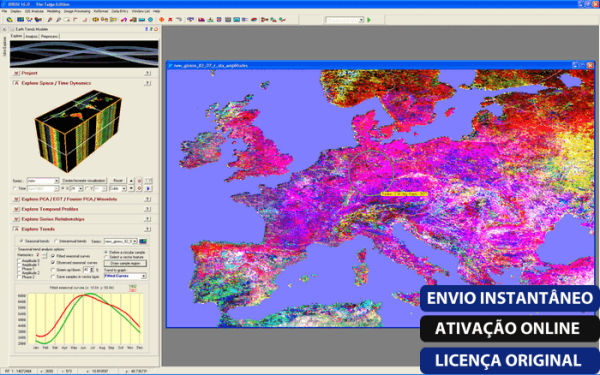Click the Green up/down percentage stepper

[91, 270]
